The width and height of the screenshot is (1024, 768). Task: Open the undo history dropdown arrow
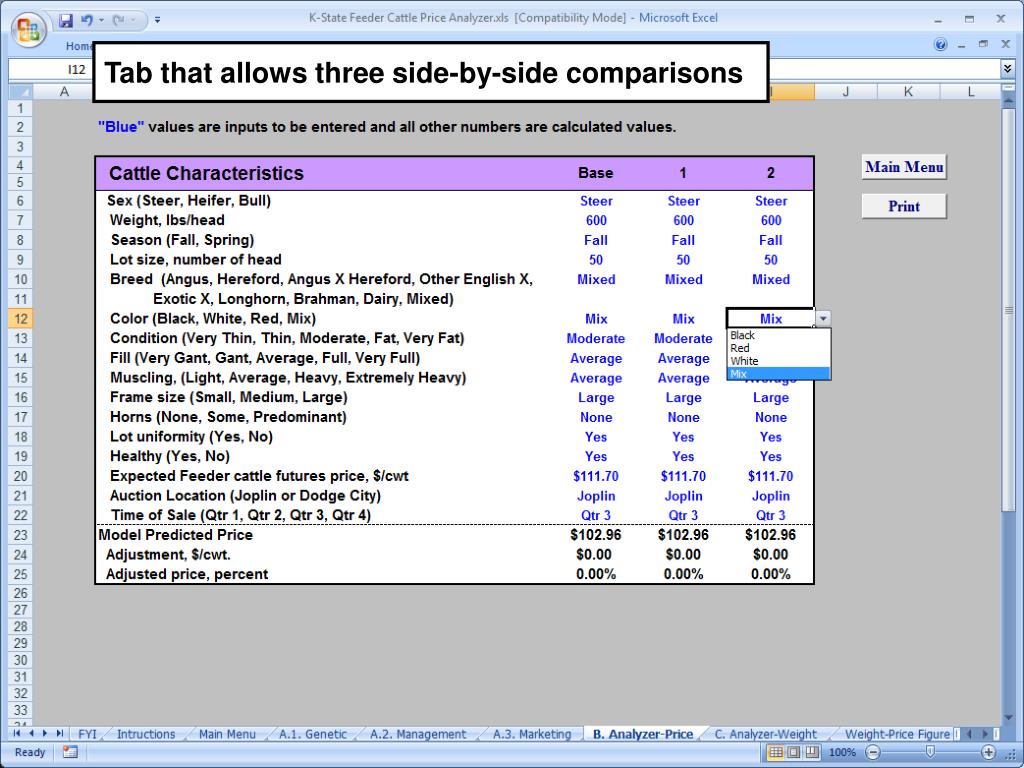tap(101, 20)
